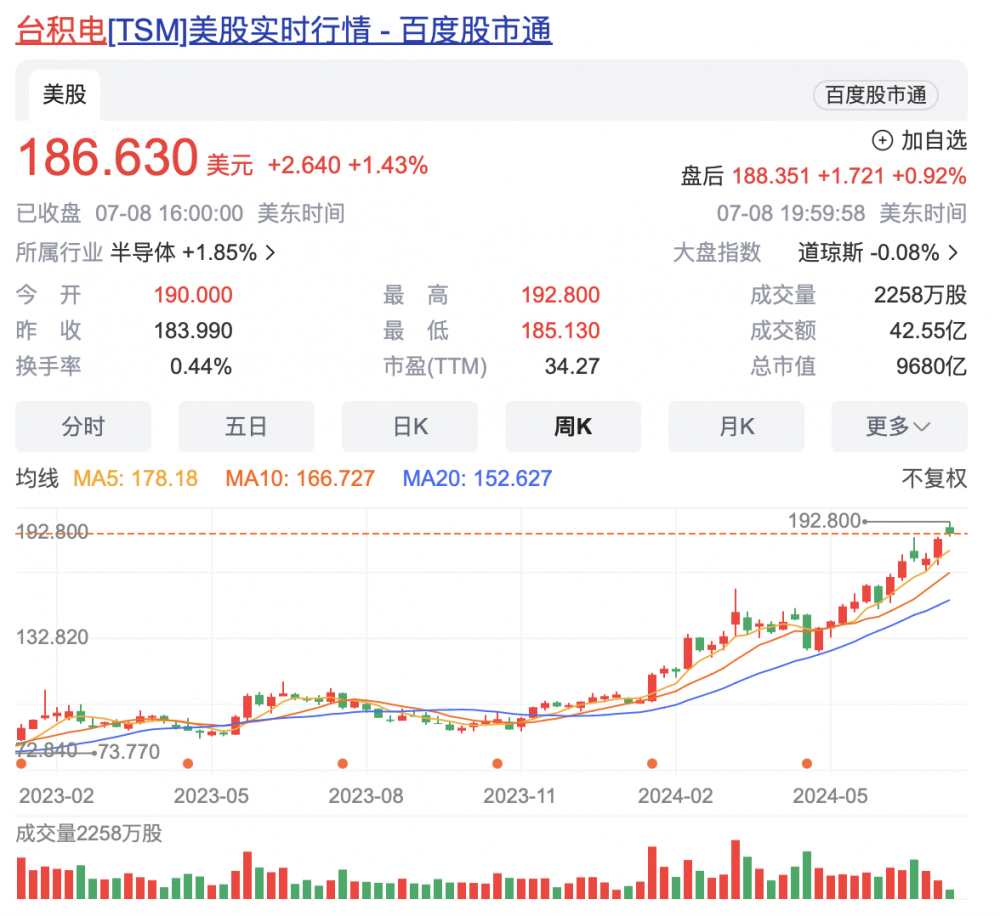
Task: Open the 更多 dropdown
Action: coord(899,426)
